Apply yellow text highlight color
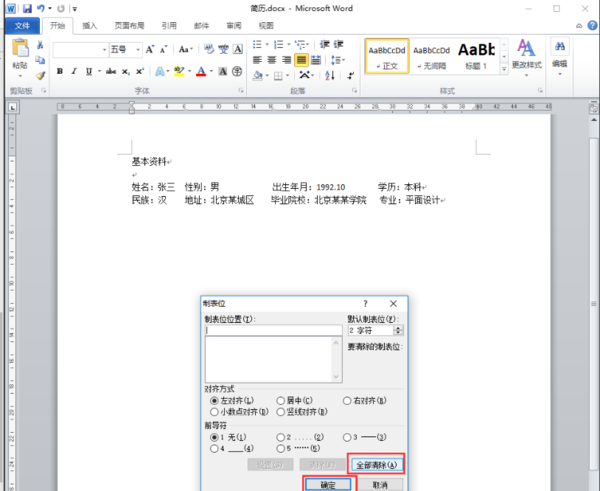The height and width of the screenshot is (491, 600). 179,71
